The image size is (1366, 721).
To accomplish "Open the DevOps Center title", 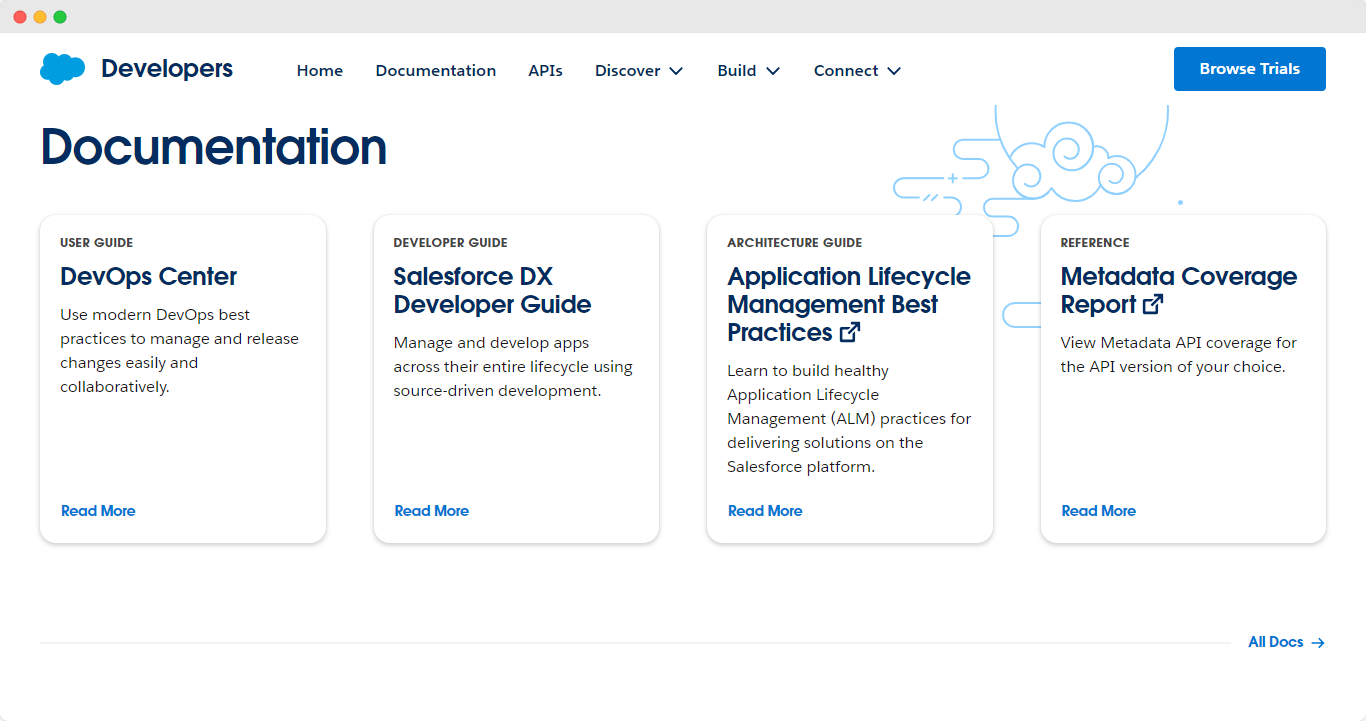I will (x=149, y=277).
